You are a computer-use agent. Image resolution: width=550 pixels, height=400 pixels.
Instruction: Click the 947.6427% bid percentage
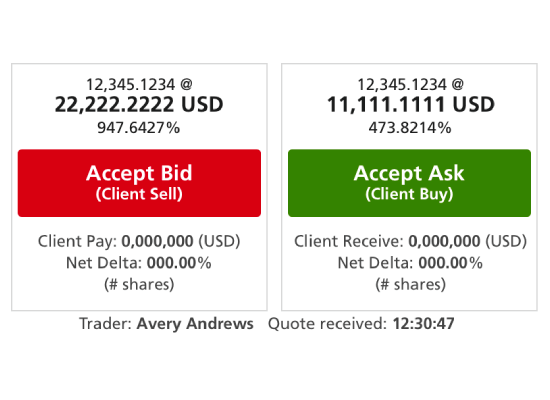pos(139,128)
